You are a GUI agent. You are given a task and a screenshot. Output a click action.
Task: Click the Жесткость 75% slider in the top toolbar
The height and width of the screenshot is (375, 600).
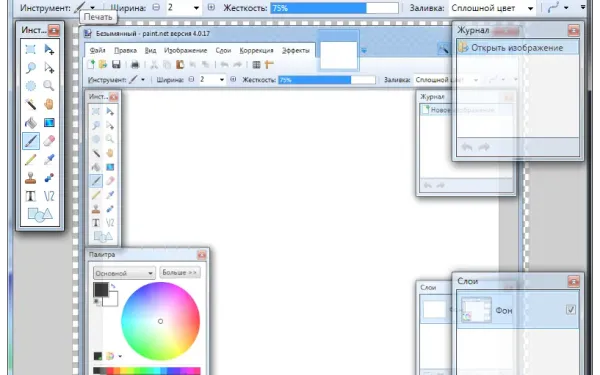tap(334, 8)
